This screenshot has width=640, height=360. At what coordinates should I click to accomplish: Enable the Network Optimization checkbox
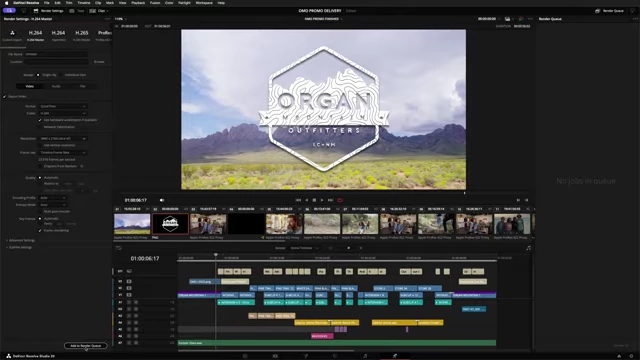(x=40, y=127)
